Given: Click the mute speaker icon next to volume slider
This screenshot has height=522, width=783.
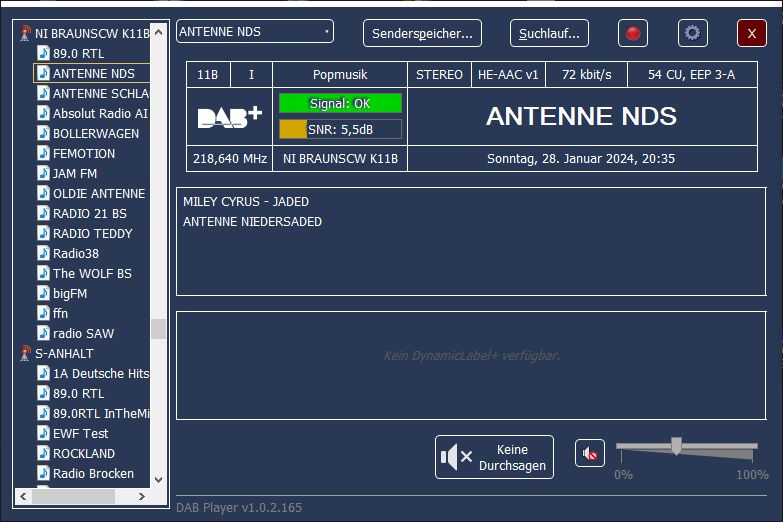Looking at the screenshot, I should [590, 454].
